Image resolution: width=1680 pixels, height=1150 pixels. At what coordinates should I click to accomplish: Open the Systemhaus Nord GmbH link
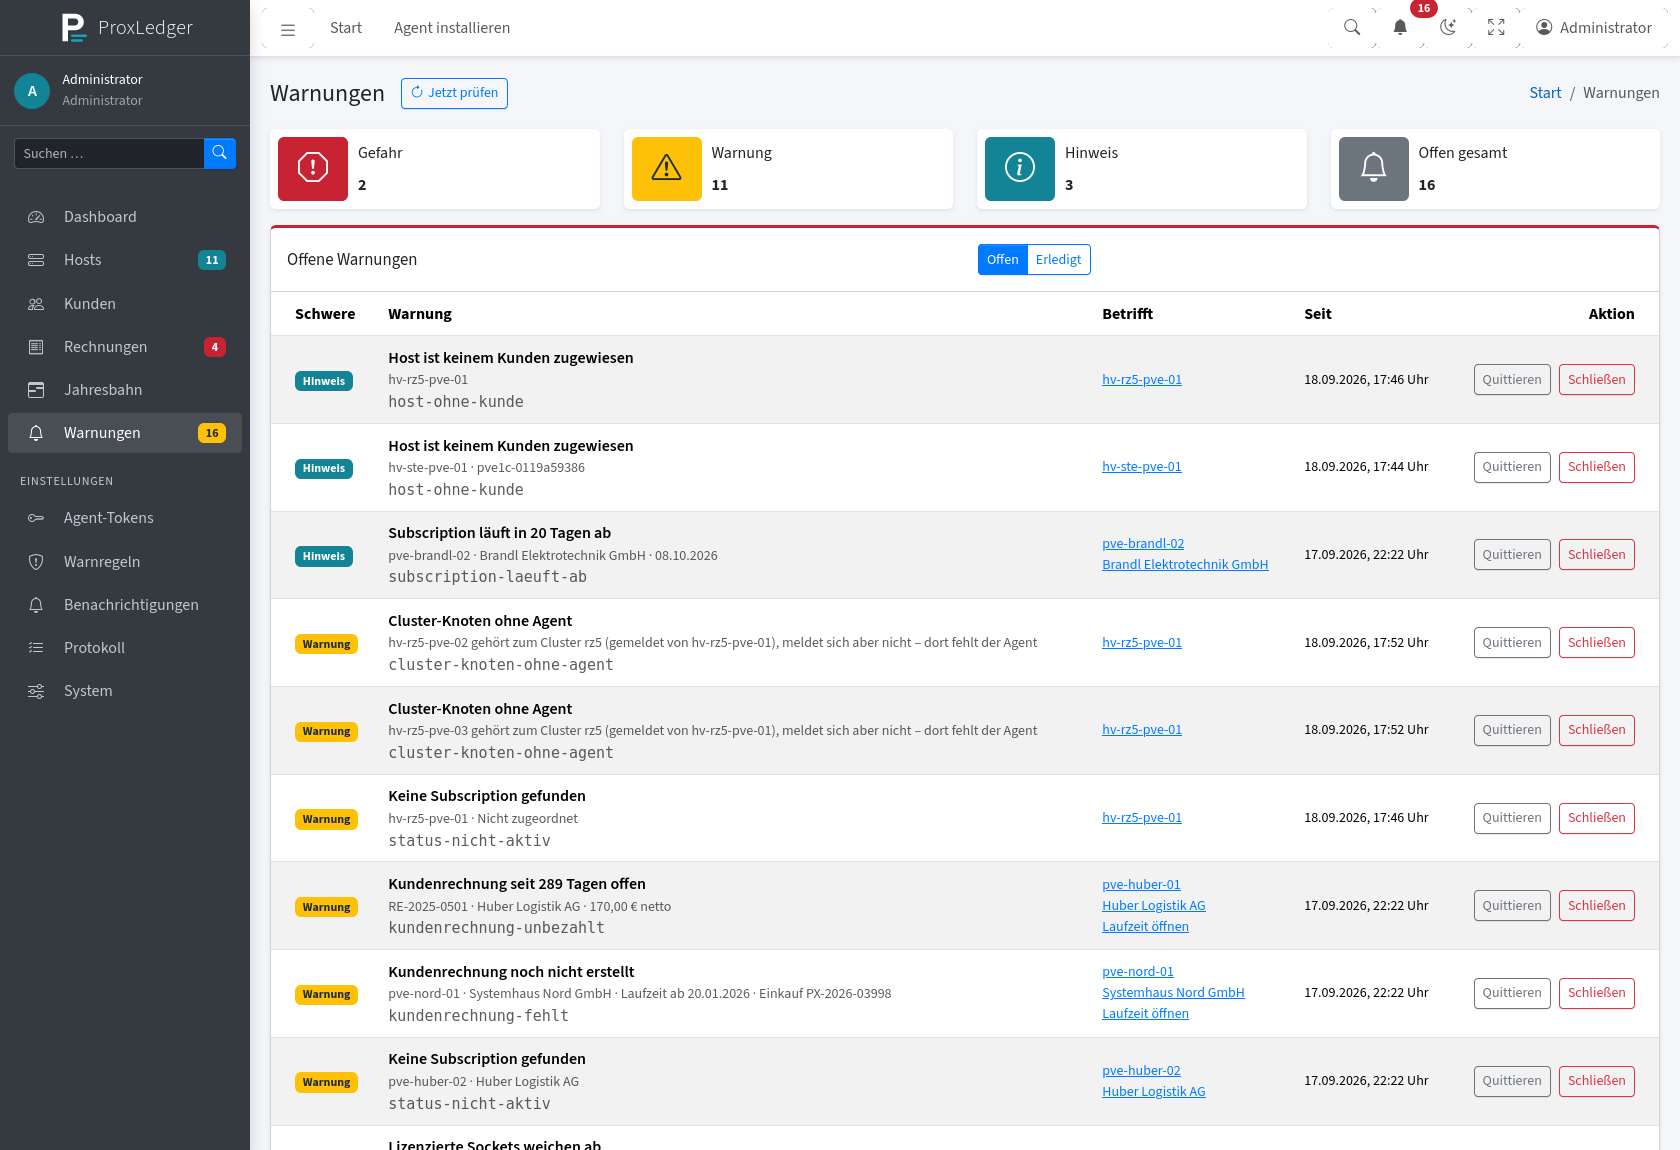pos(1173,993)
